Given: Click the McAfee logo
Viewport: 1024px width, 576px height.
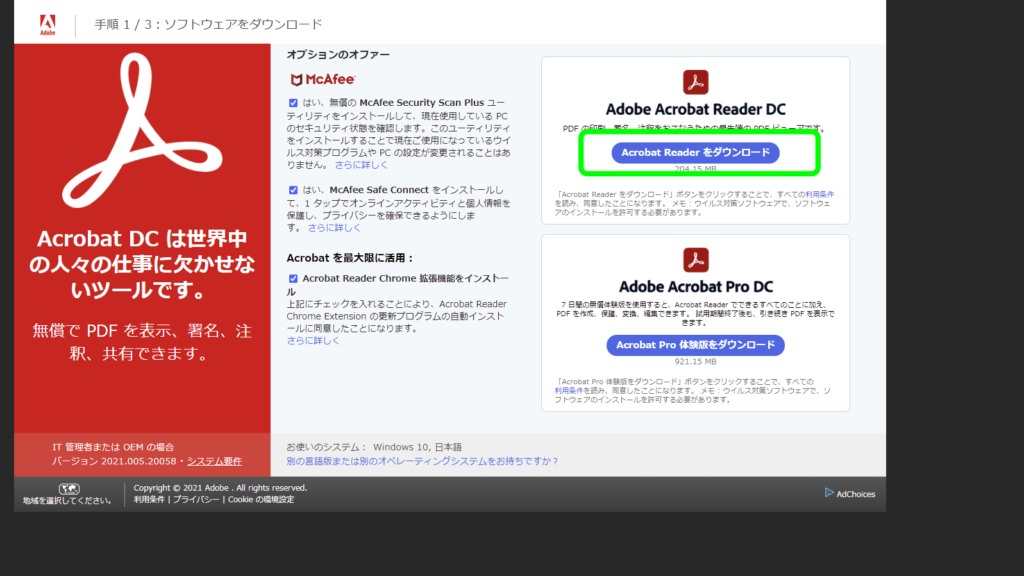Looking at the screenshot, I should pyautogui.click(x=323, y=80).
